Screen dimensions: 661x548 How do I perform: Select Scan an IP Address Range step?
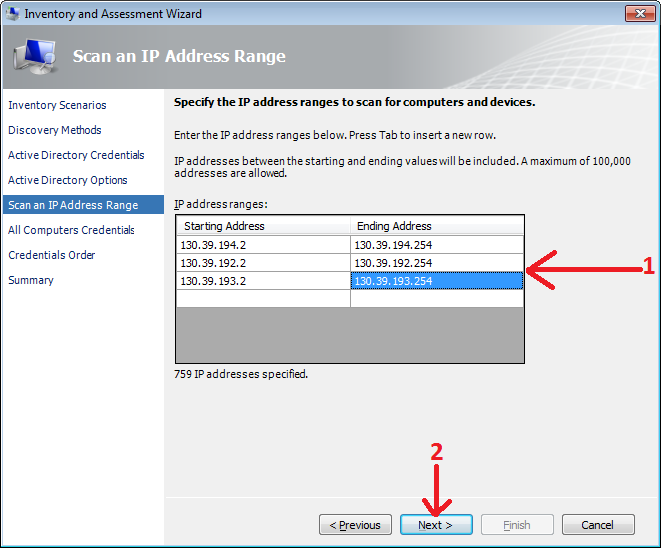pos(73,205)
